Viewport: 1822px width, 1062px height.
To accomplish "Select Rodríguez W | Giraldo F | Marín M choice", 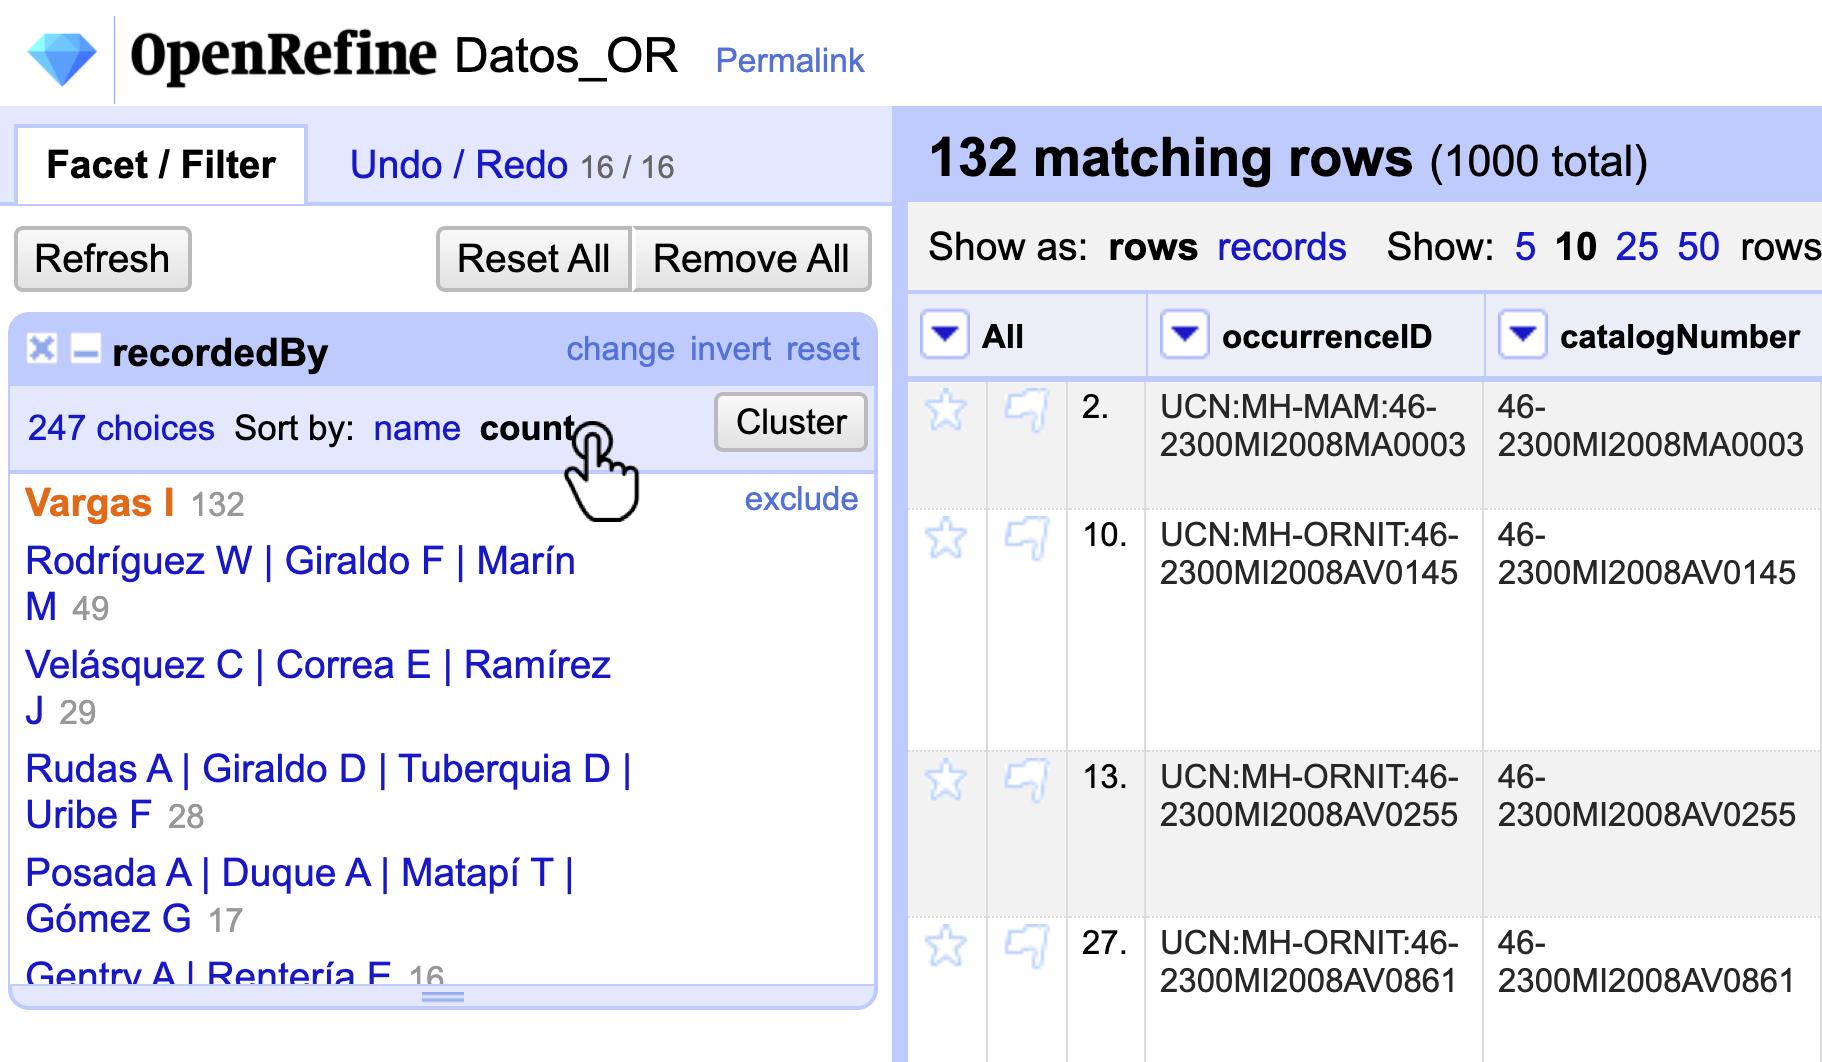I will (300, 583).
